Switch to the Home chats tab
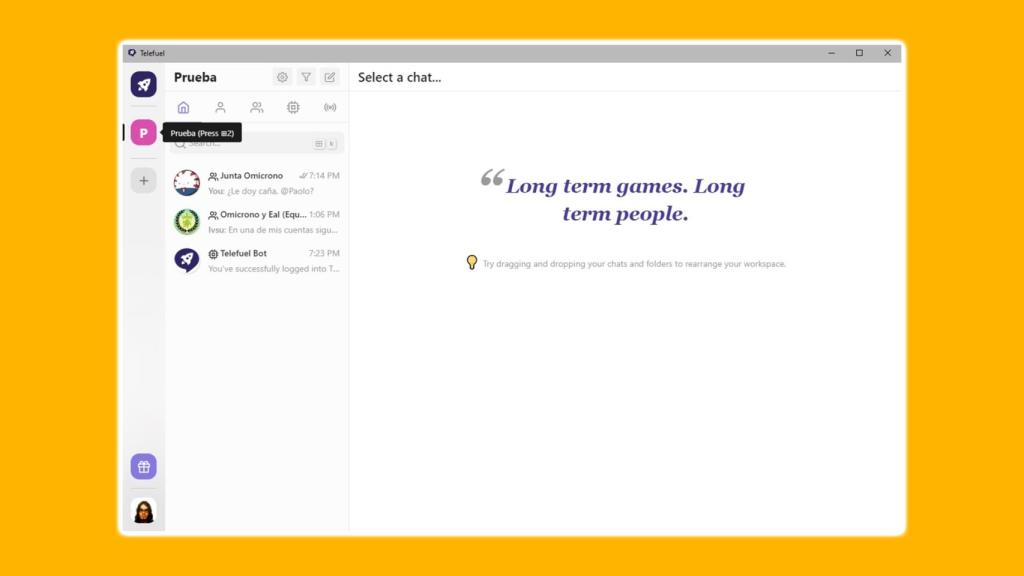The width and height of the screenshot is (1024, 576). (x=183, y=108)
